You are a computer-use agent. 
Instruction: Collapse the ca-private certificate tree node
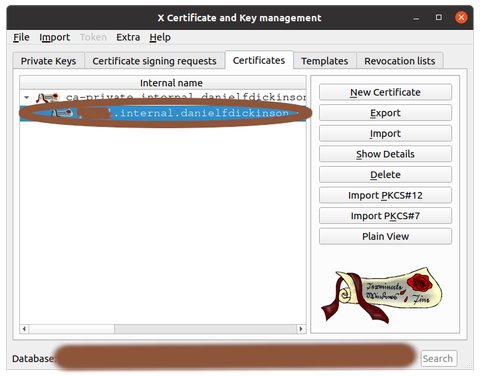27,98
